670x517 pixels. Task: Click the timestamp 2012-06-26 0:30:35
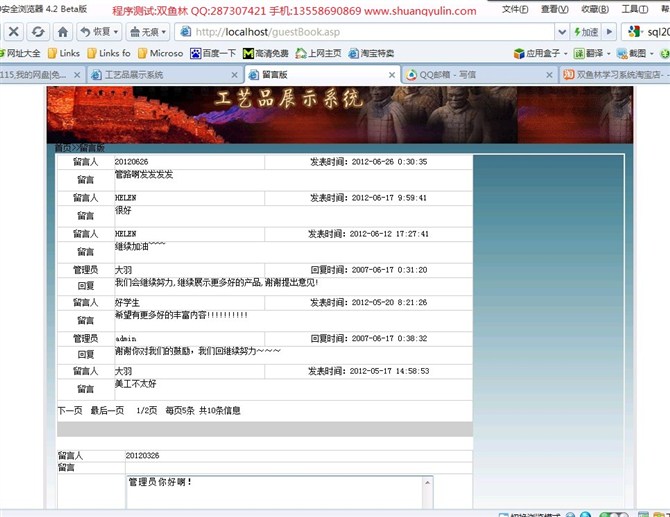pos(389,162)
